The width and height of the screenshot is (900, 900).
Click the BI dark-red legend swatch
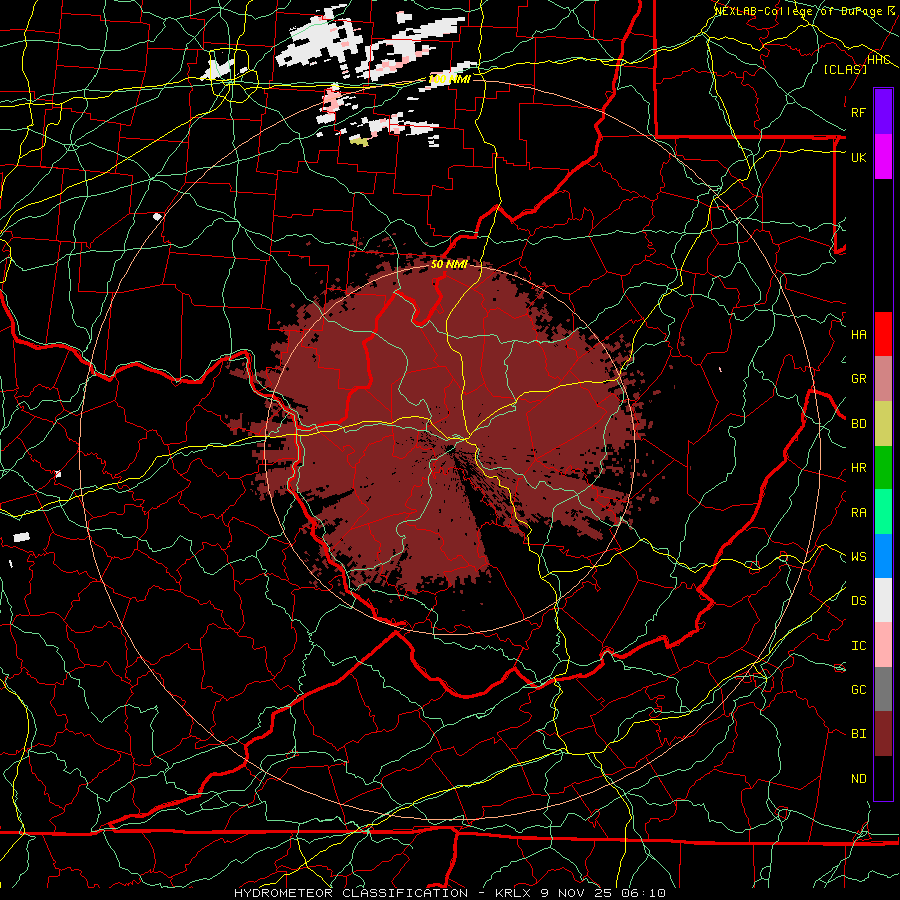tap(883, 734)
